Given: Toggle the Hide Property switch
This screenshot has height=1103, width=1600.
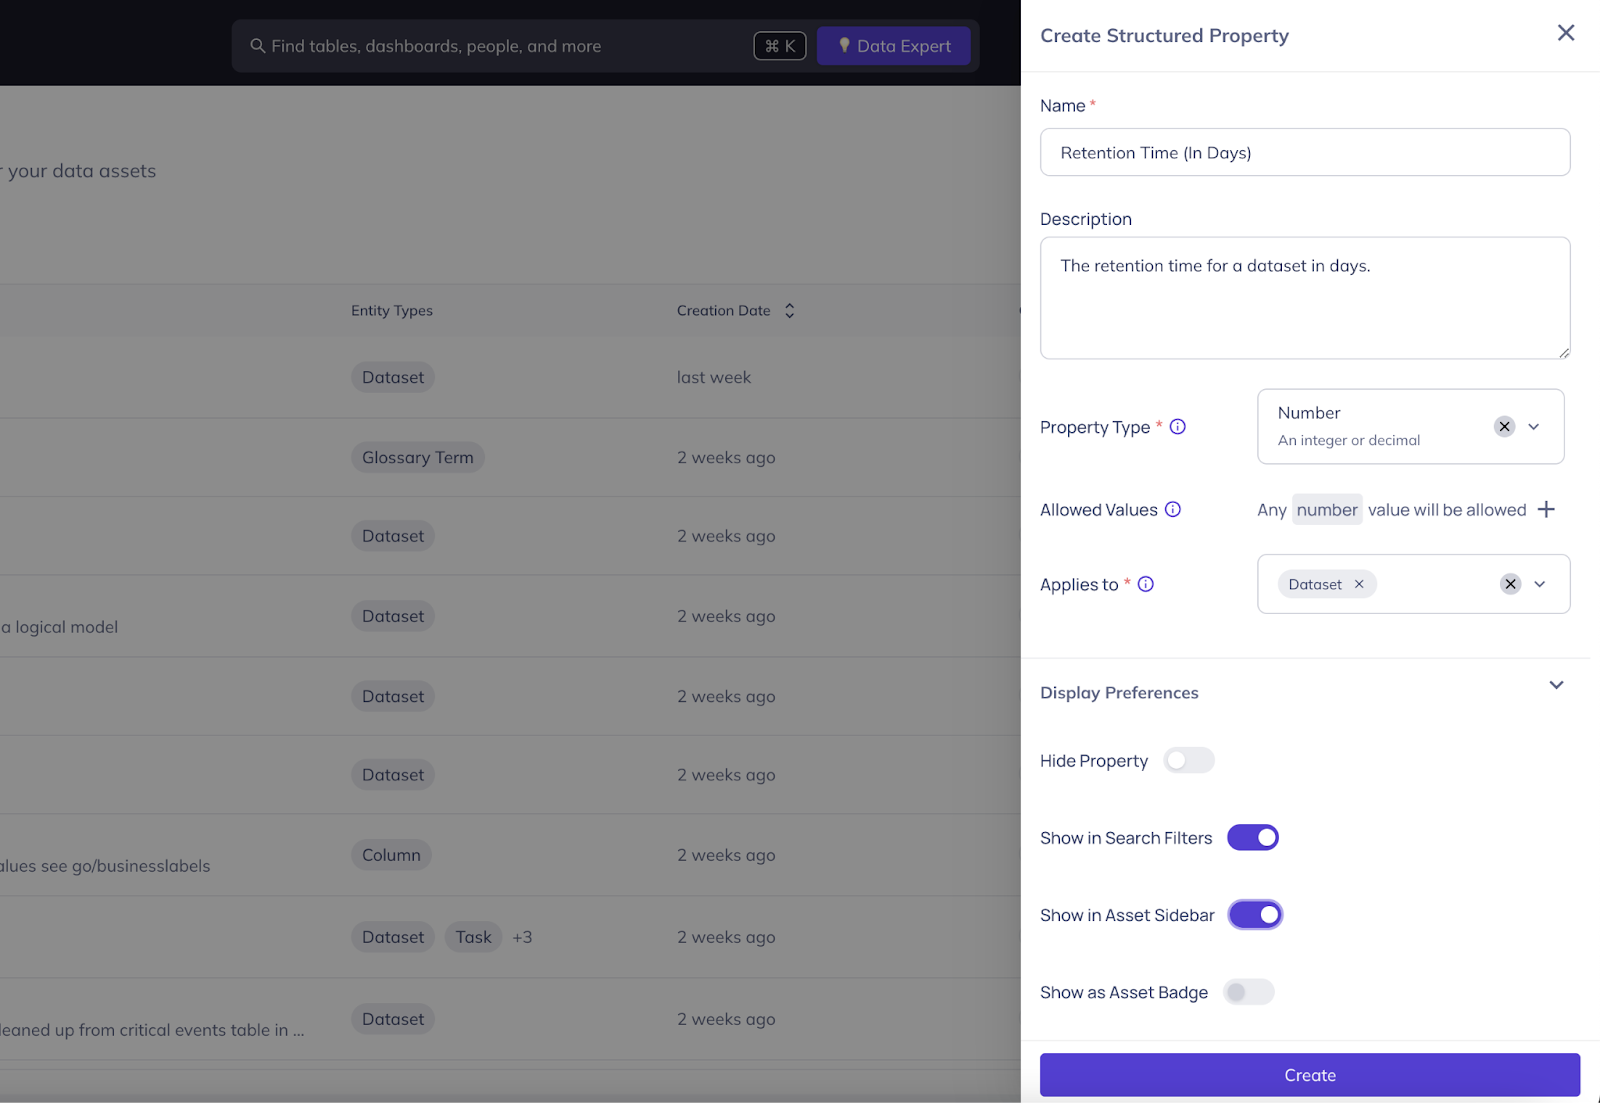Looking at the screenshot, I should pos(1189,760).
